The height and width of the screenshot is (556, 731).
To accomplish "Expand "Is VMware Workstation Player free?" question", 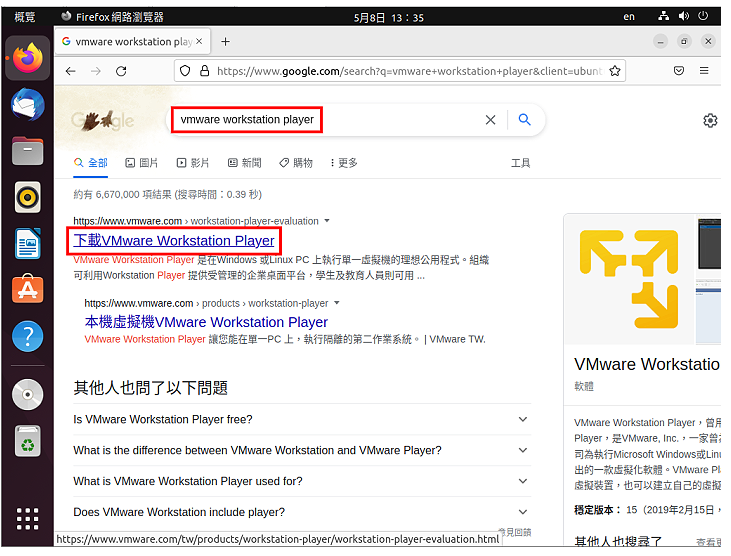I will pos(302,419).
